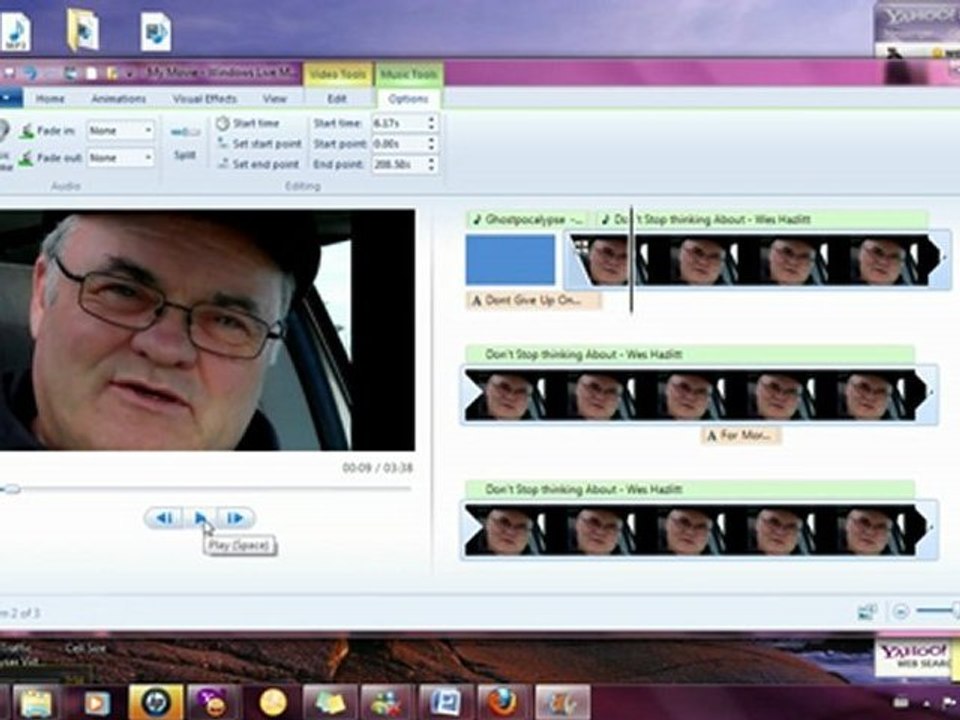This screenshot has width=960, height=720.
Task: Click the Play button under the preview
Action: [200, 518]
